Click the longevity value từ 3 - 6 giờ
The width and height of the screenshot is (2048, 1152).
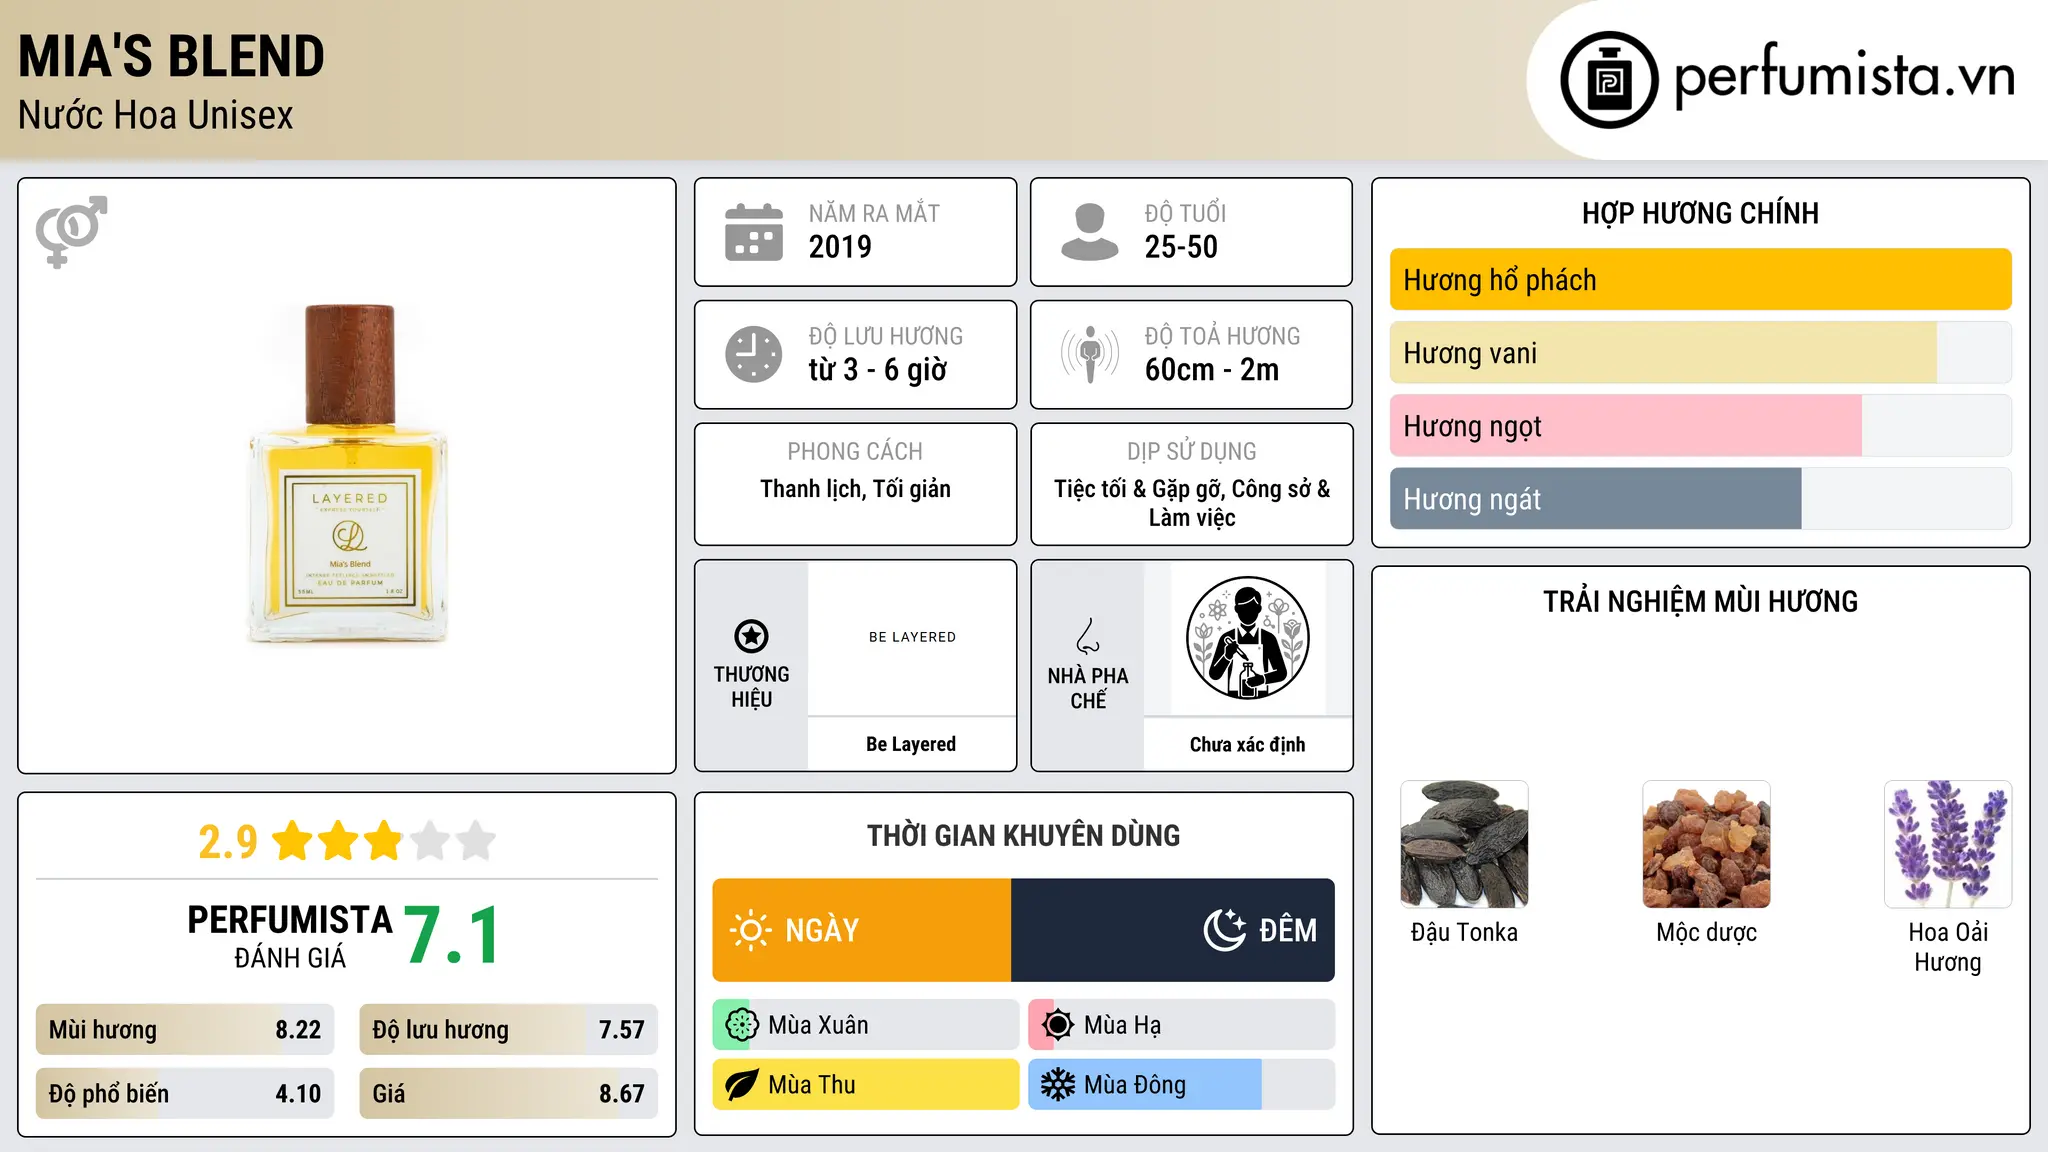(x=878, y=370)
